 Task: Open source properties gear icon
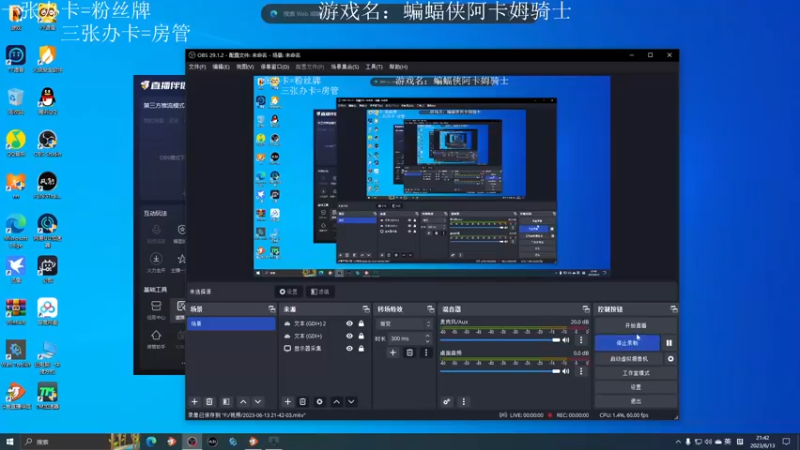pos(319,402)
